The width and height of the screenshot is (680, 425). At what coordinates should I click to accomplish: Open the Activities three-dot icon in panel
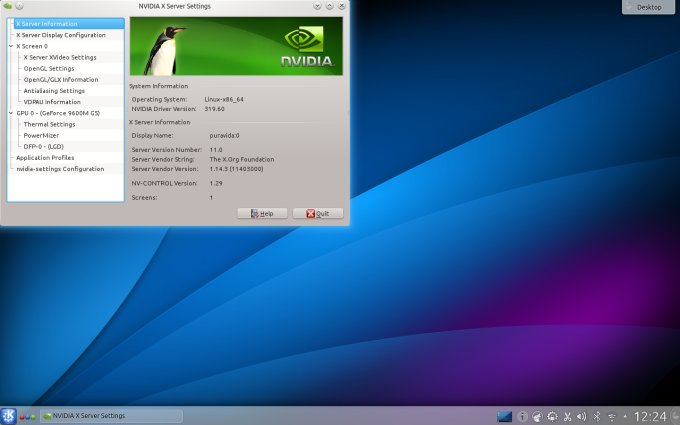27,417
